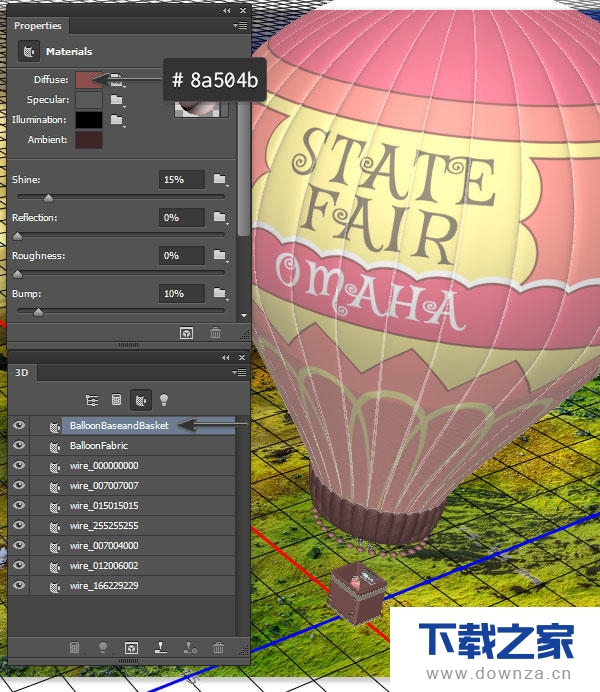Open Diffuse texture folder menu
The width and height of the screenshot is (600, 692).
pyautogui.click(x=116, y=79)
